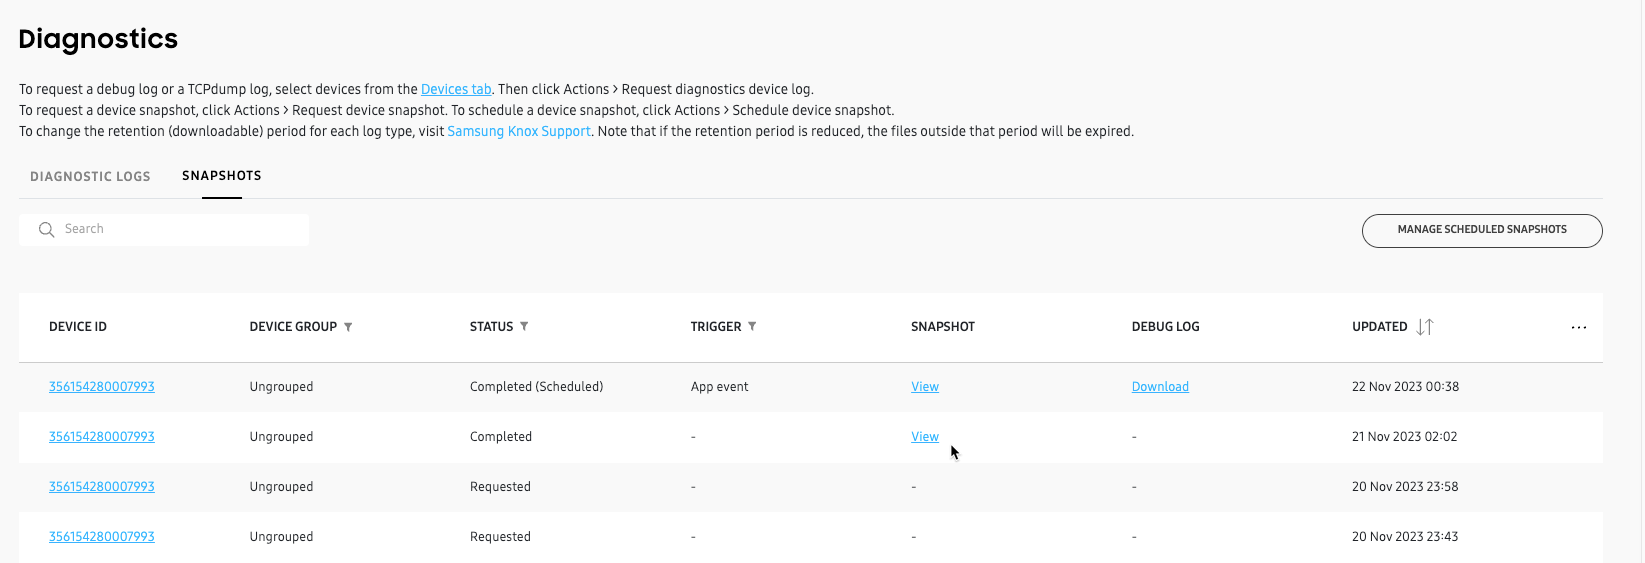The height and width of the screenshot is (563, 1645).
Task: Download the debug log
Action: point(1160,387)
